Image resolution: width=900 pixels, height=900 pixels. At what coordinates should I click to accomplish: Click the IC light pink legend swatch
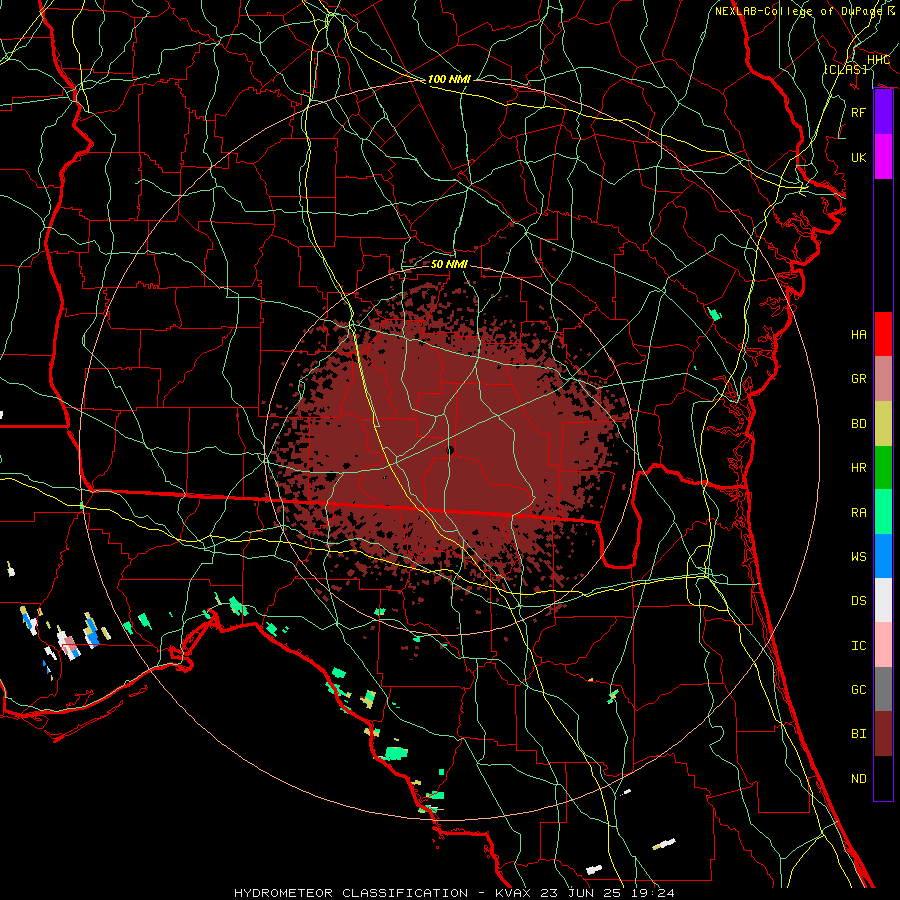pos(883,645)
